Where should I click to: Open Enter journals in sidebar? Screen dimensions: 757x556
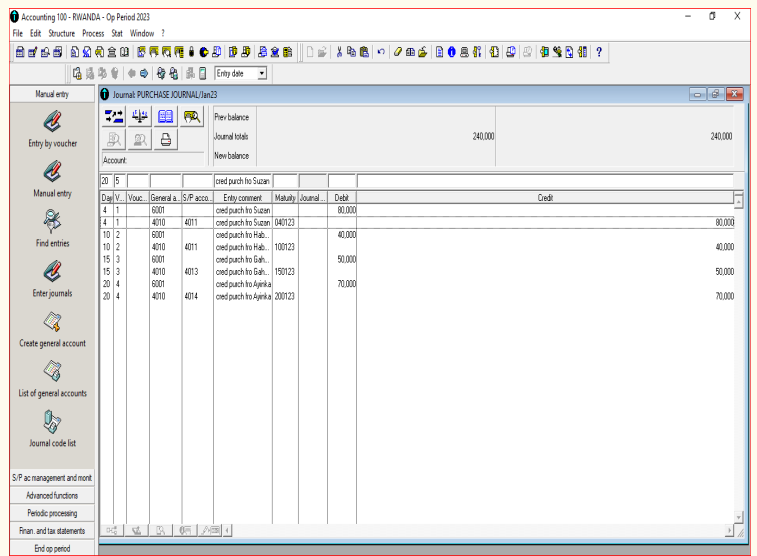52,279
